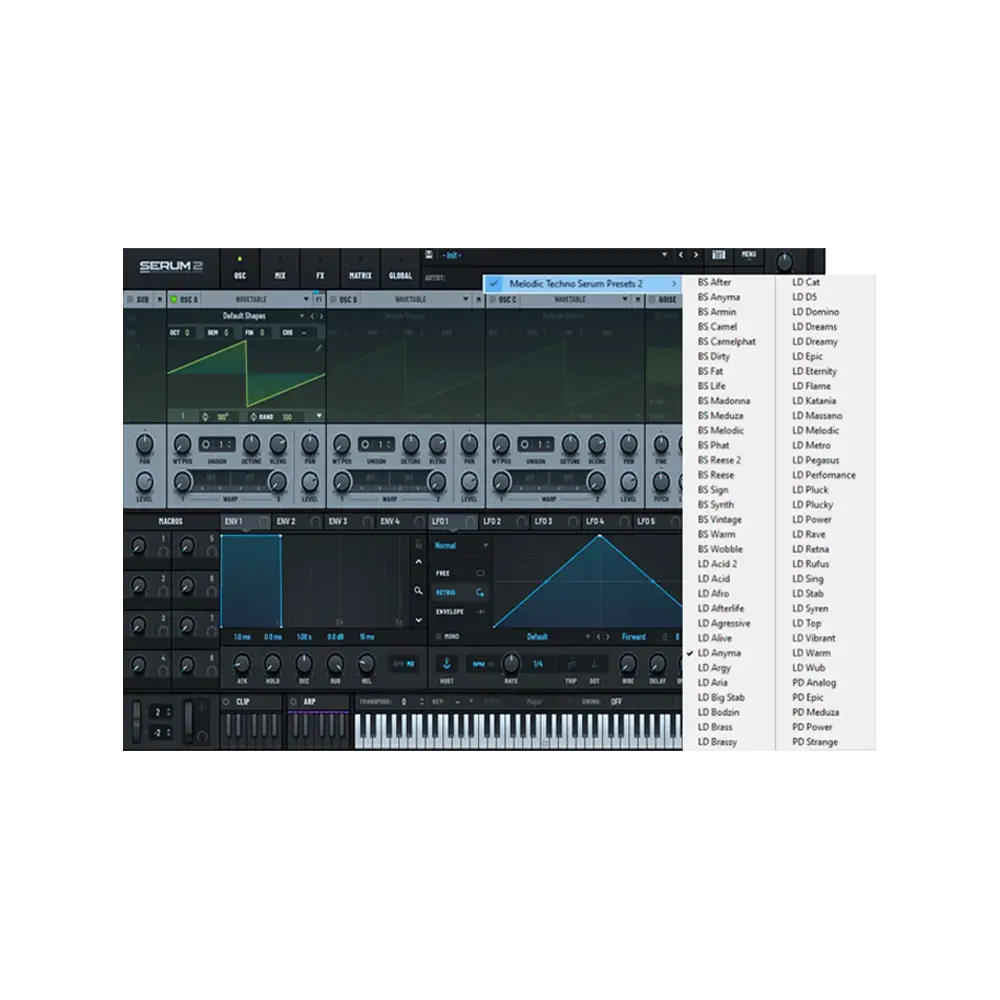1000x1000 pixels.
Task: Click the LFO 1 modulation source handle
Action: tap(470, 522)
